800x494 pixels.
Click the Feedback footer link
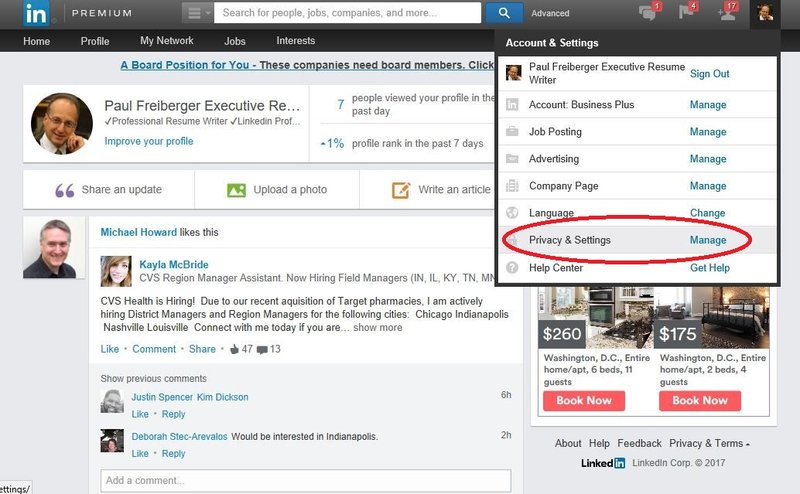point(639,443)
